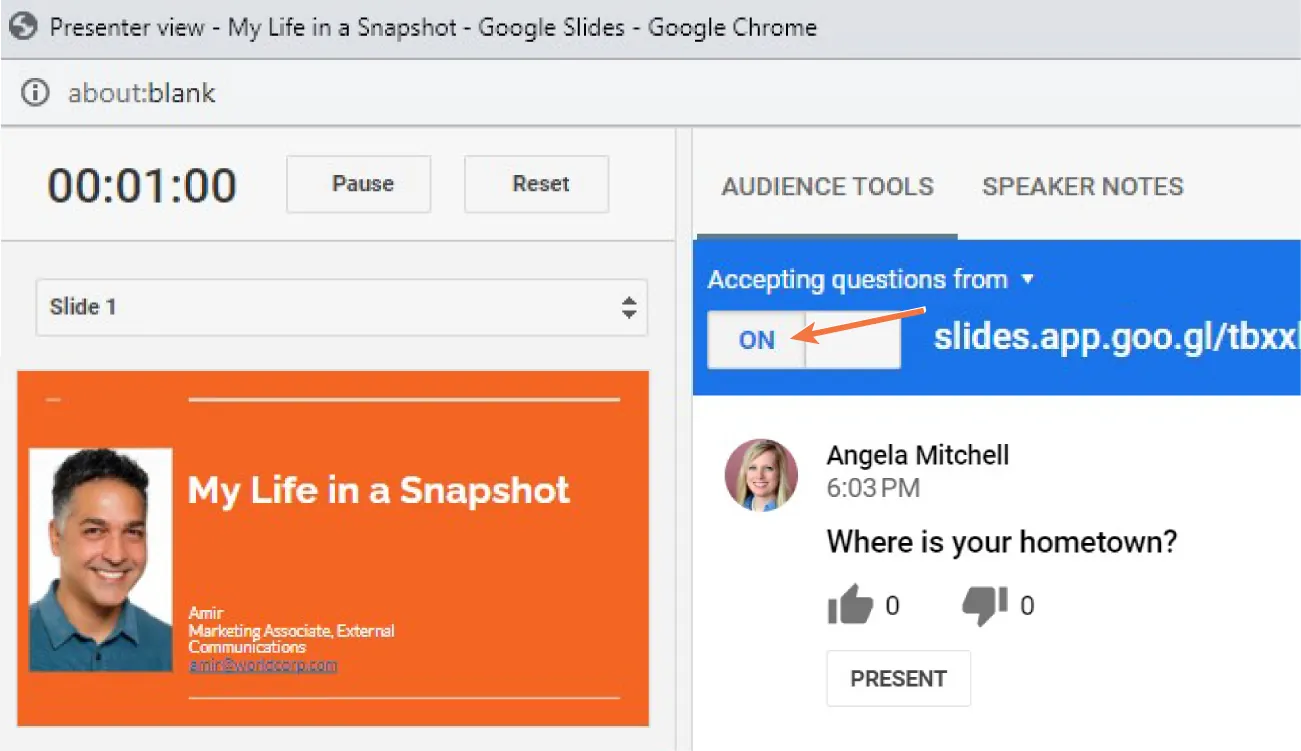
Task: Click the question Where is your hometown?
Action: (x=1001, y=541)
